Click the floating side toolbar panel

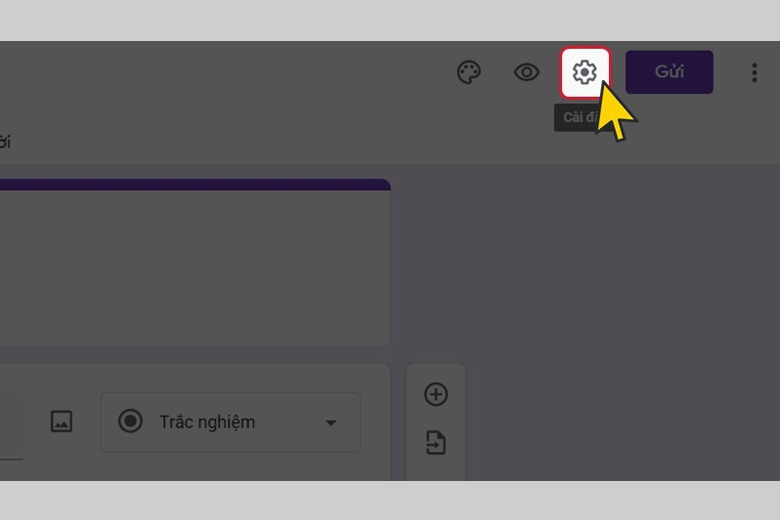point(436,422)
